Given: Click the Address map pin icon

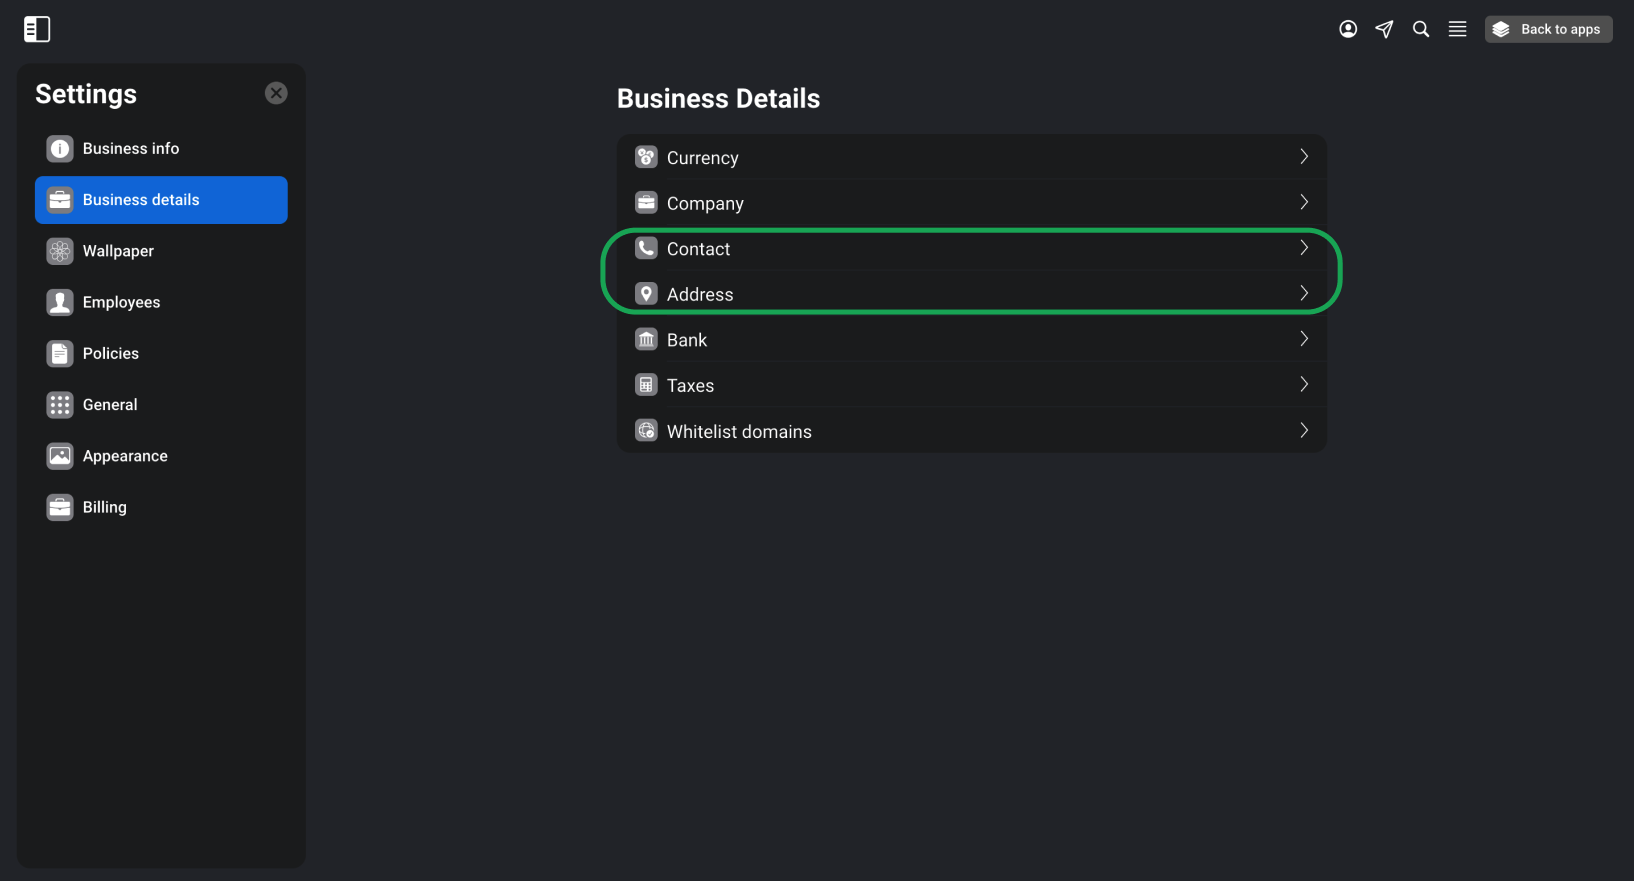Looking at the screenshot, I should pyautogui.click(x=647, y=294).
